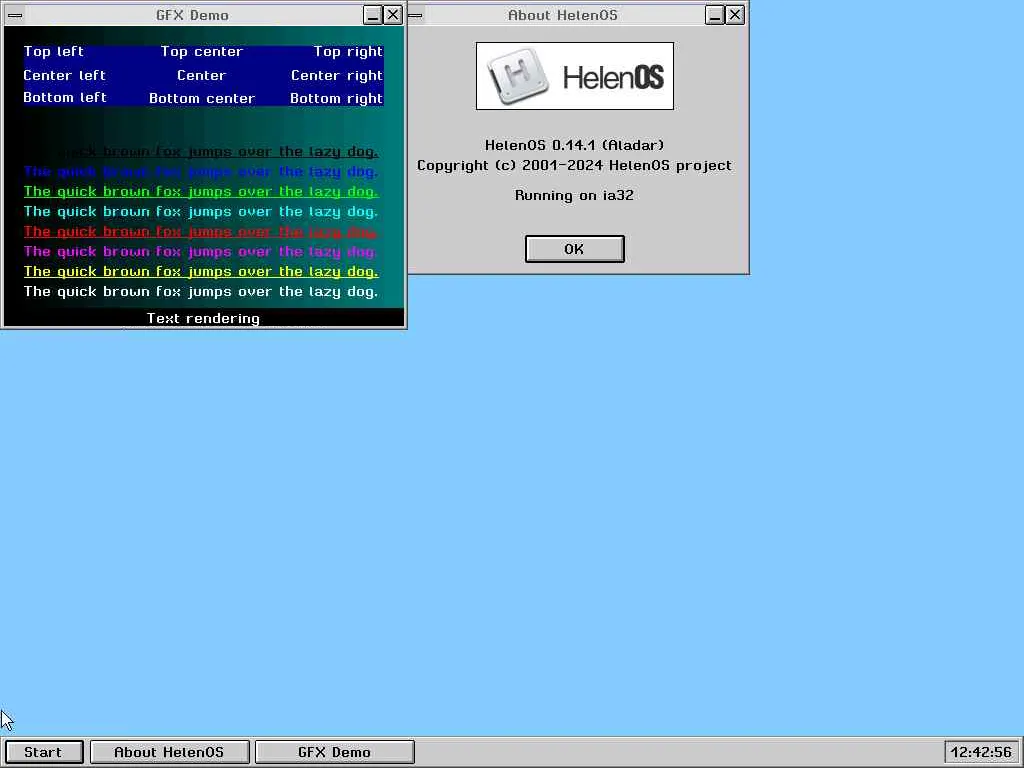The image size is (1024, 768).
Task: Click the OK button in About HelenOS
Action: click(575, 249)
